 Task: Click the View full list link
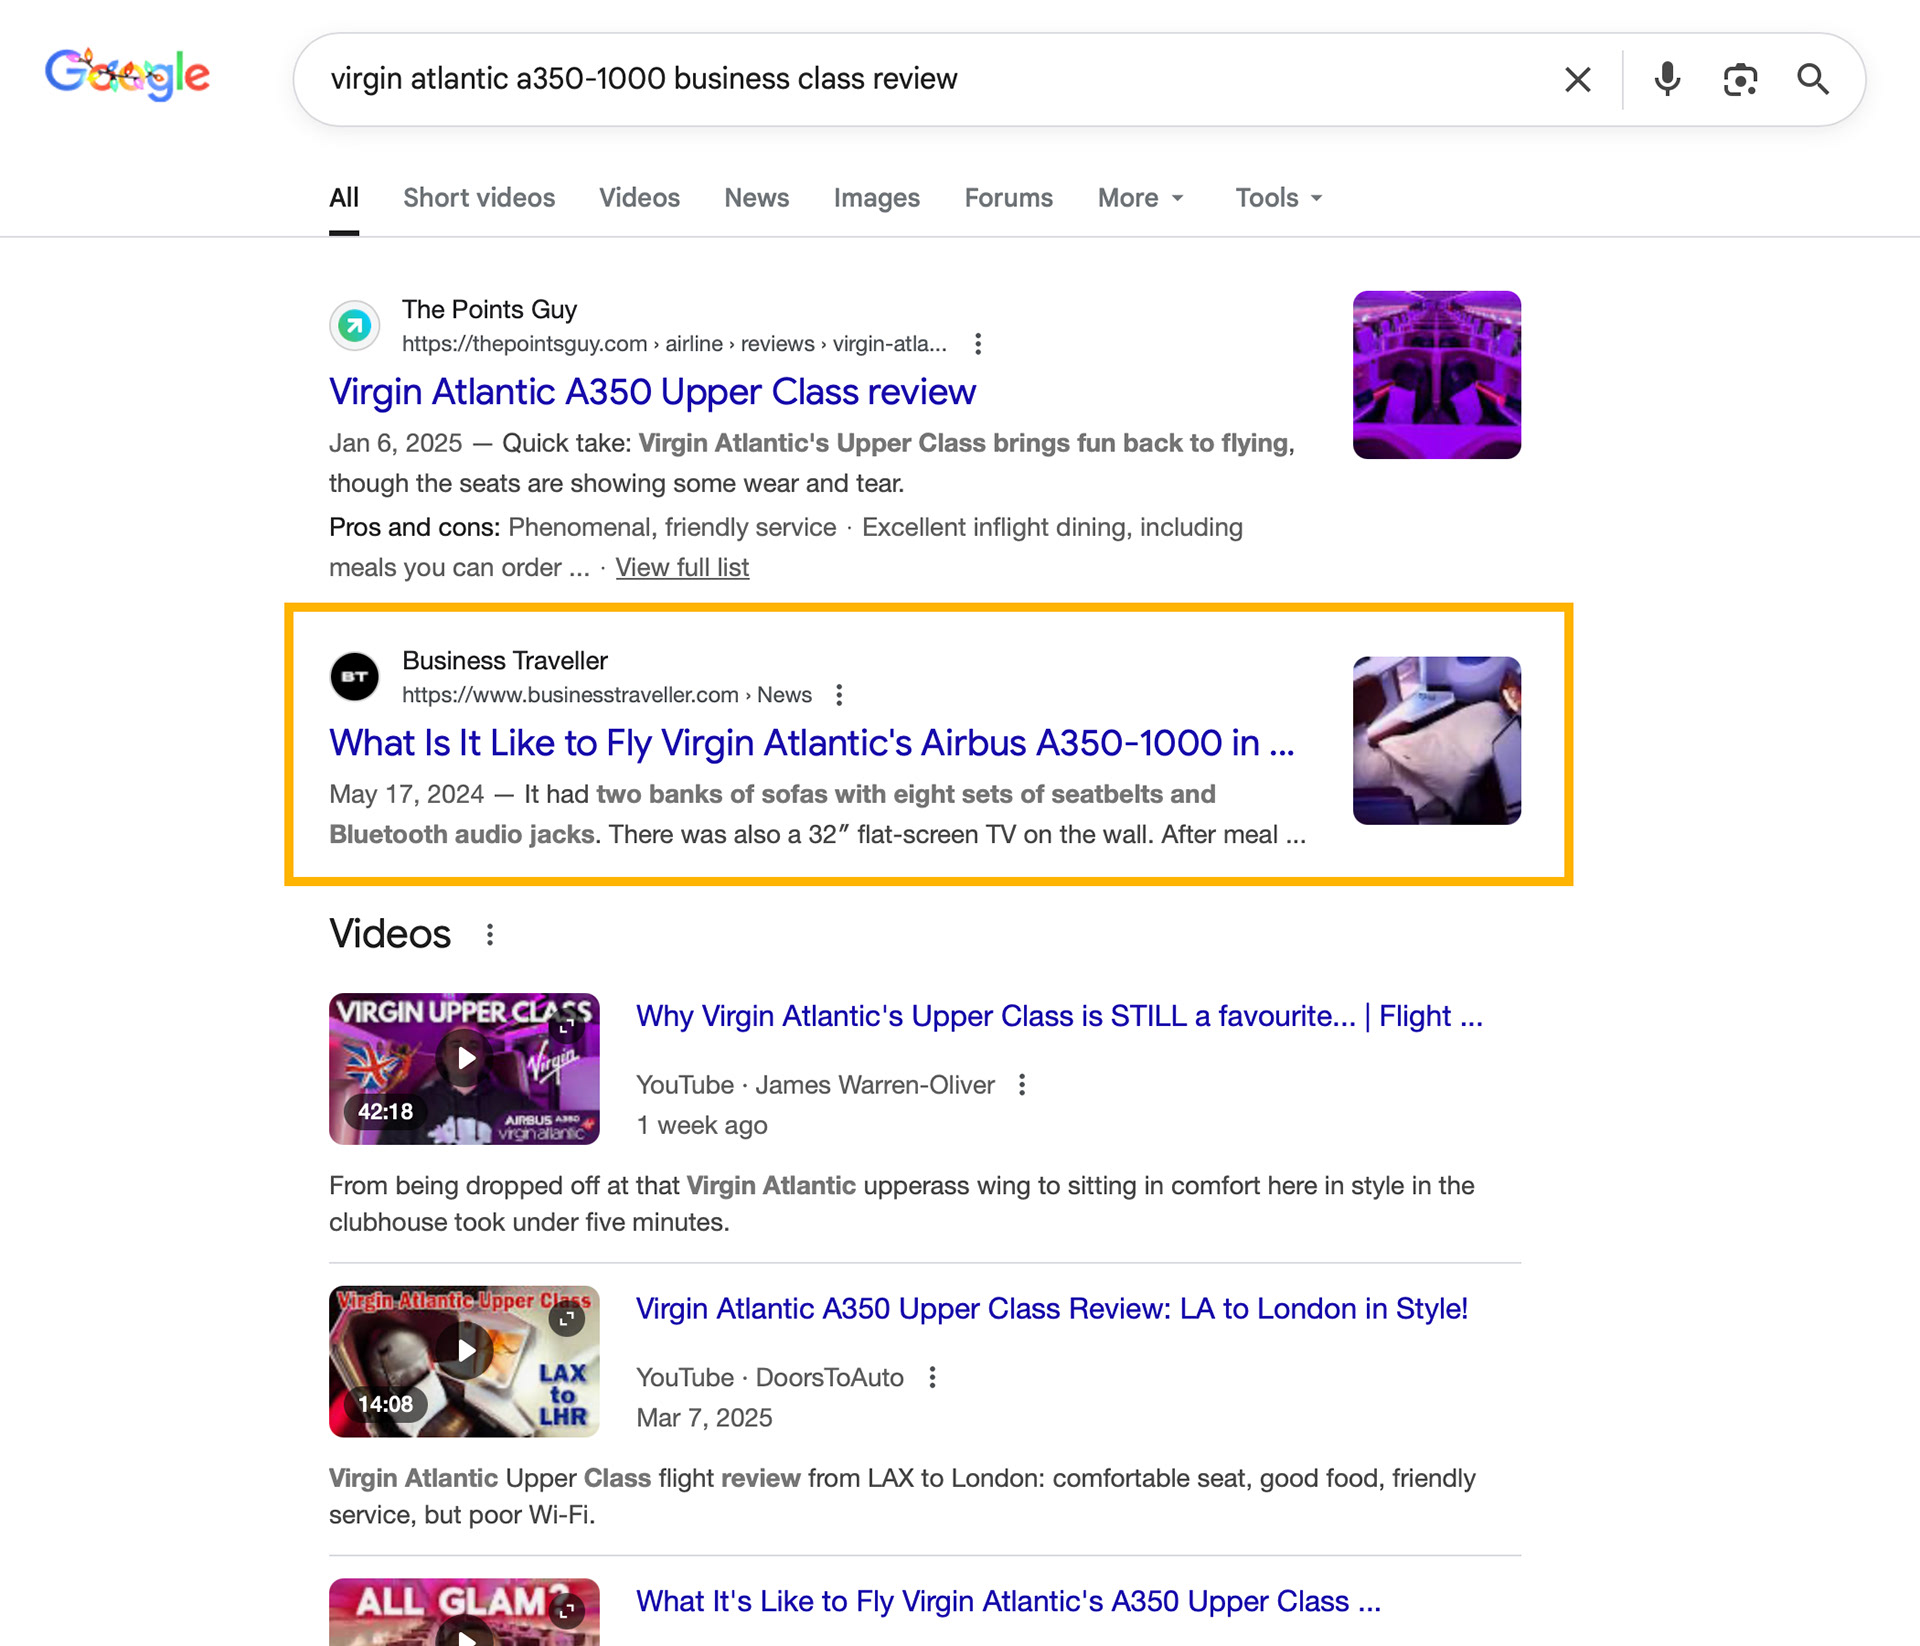pos(682,568)
